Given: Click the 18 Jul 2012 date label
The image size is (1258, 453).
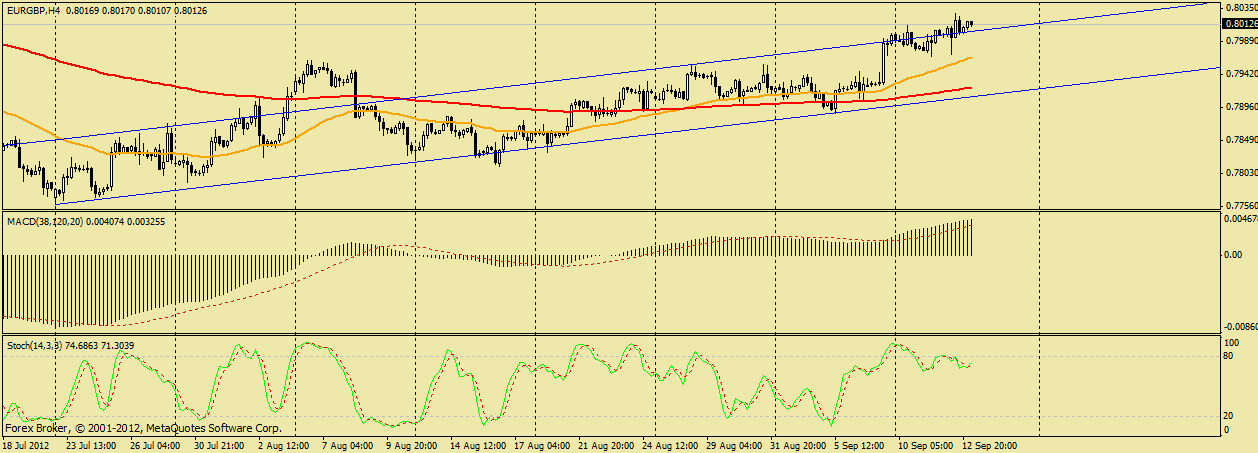Looking at the screenshot, I should tap(25, 445).
